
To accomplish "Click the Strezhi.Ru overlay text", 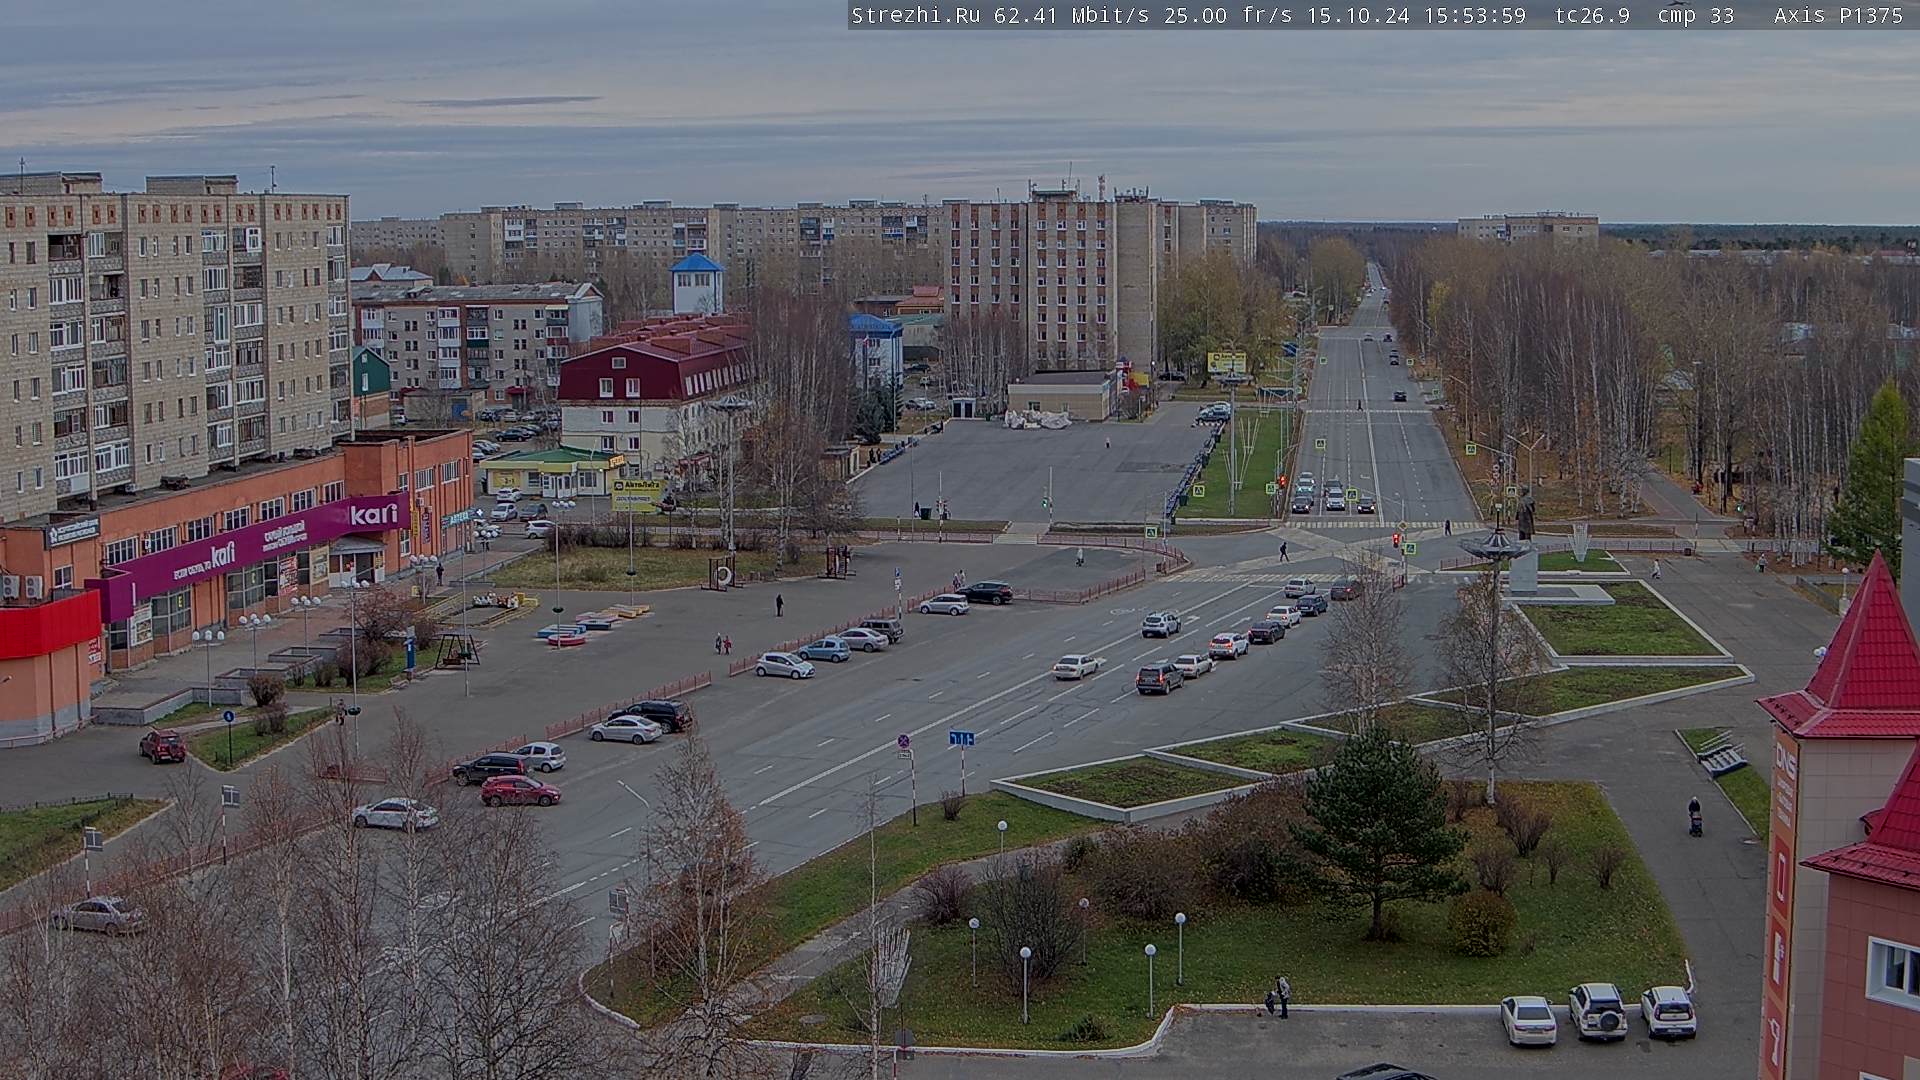I will [915, 15].
